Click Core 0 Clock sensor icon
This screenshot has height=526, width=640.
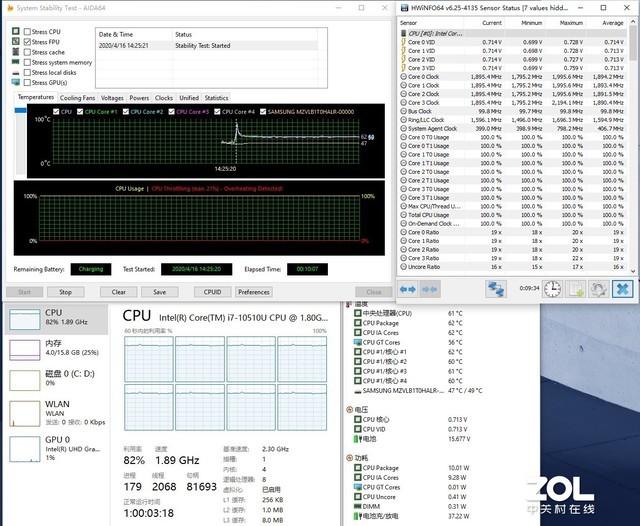[x=403, y=76]
